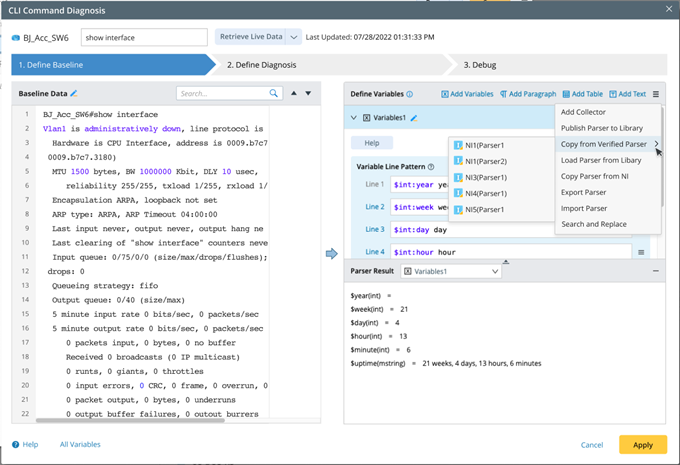This screenshot has height=465, width=680.
Task: Open the All Variables link
Action: (x=80, y=444)
